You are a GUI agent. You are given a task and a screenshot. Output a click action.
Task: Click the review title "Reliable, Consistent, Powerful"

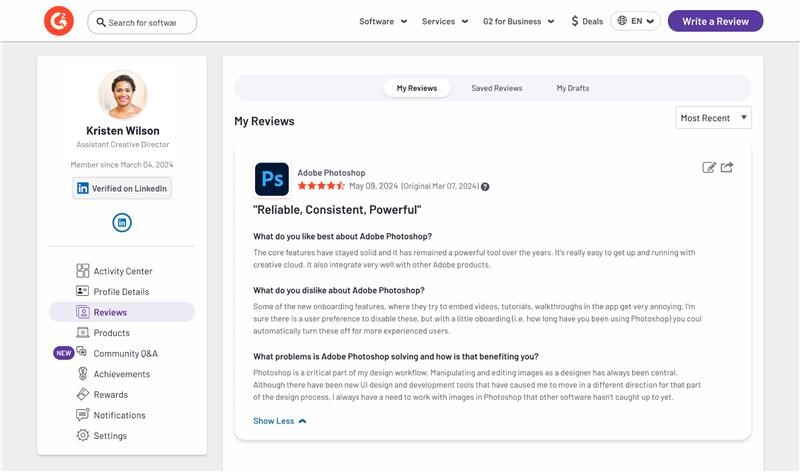point(337,210)
